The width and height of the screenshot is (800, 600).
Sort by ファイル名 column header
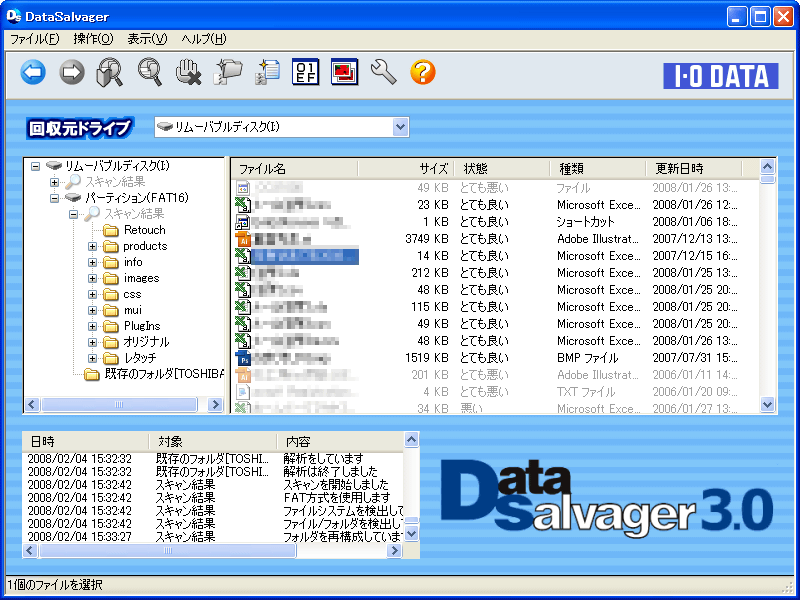click(294, 168)
